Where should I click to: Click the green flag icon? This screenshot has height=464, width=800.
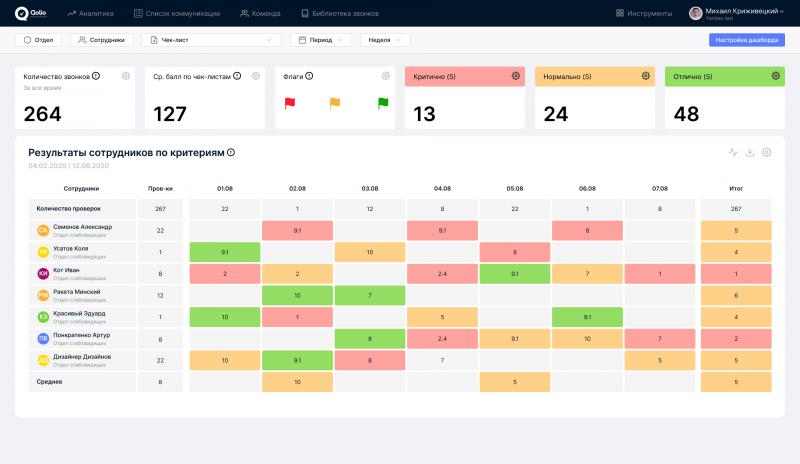click(x=382, y=103)
